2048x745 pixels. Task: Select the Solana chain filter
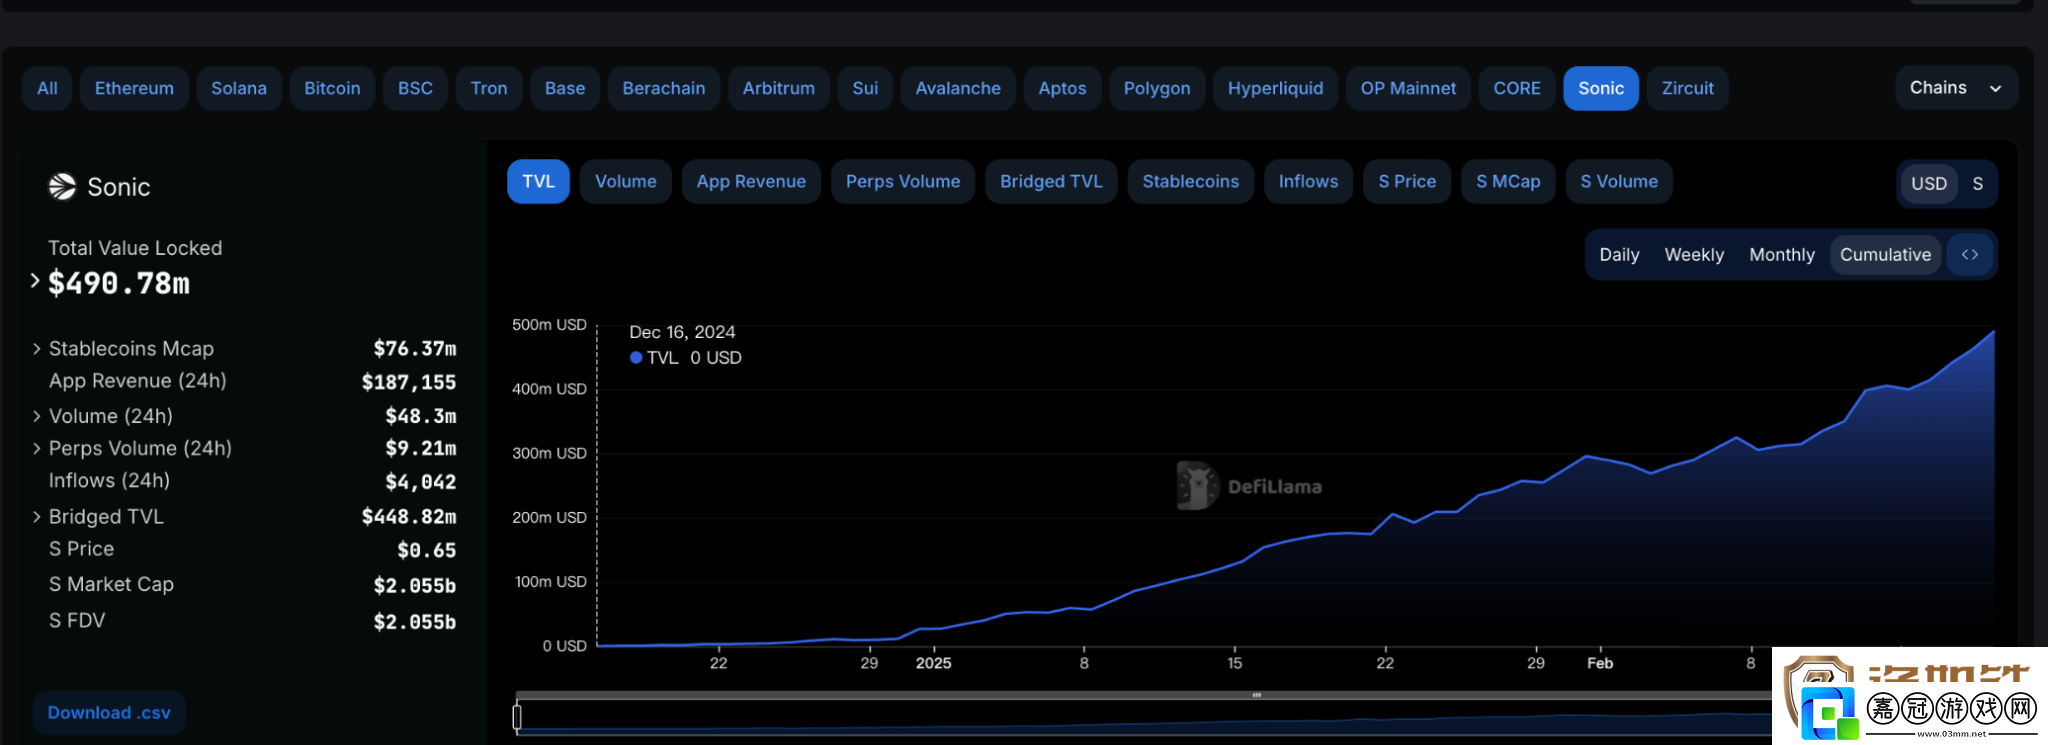point(239,89)
